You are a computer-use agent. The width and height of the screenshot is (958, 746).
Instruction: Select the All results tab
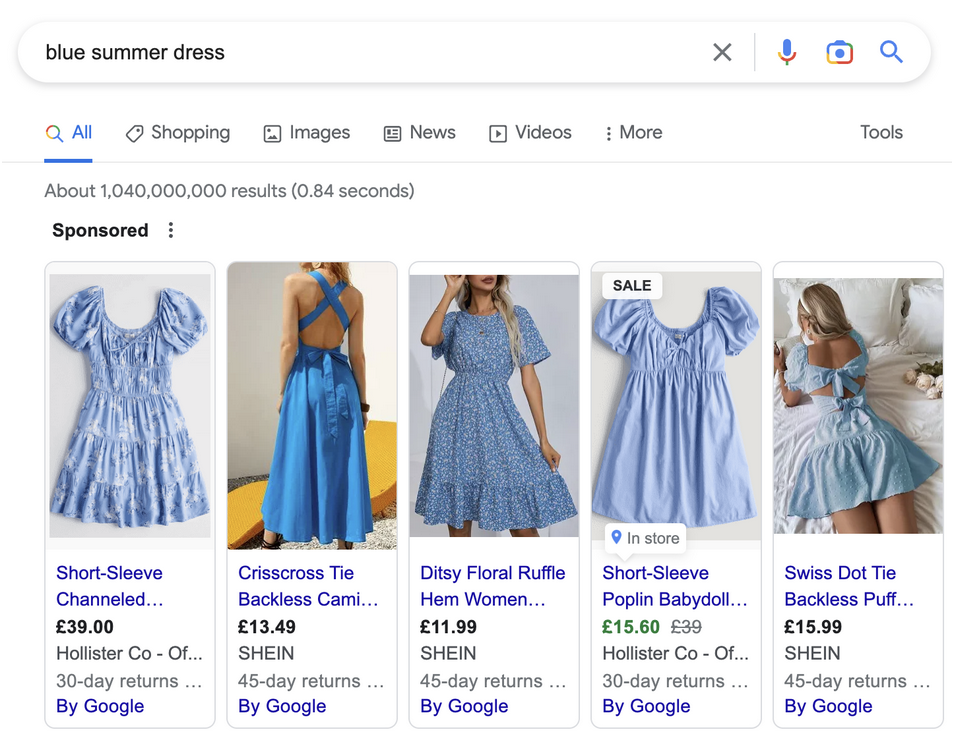68,133
